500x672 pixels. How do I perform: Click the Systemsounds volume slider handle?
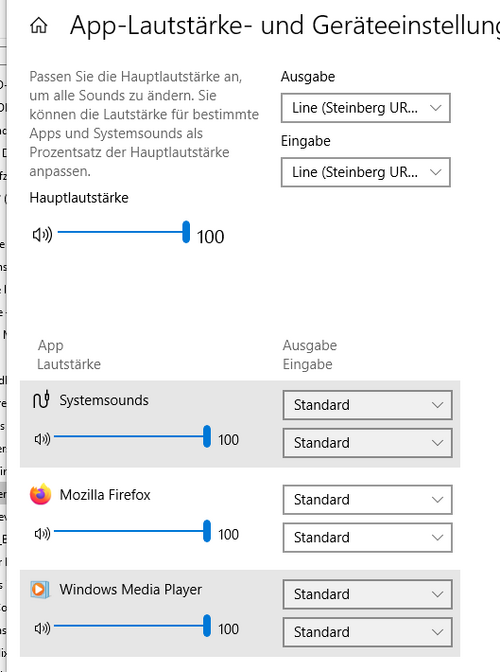[x=207, y=436]
